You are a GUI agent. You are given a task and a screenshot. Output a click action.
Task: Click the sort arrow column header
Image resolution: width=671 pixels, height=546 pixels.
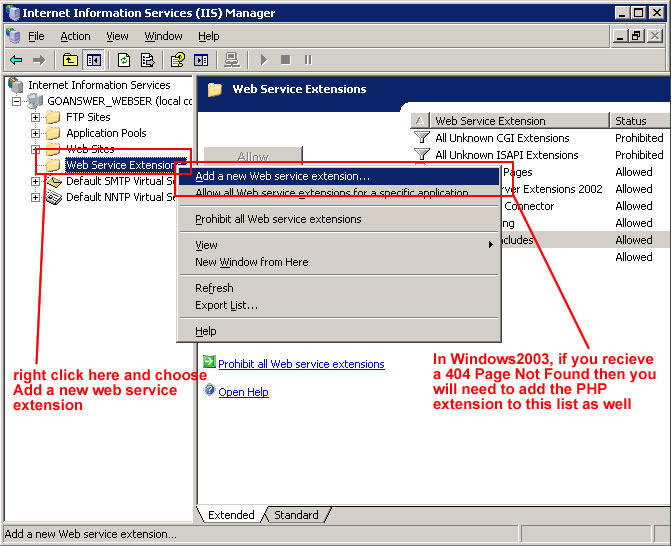click(420, 121)
